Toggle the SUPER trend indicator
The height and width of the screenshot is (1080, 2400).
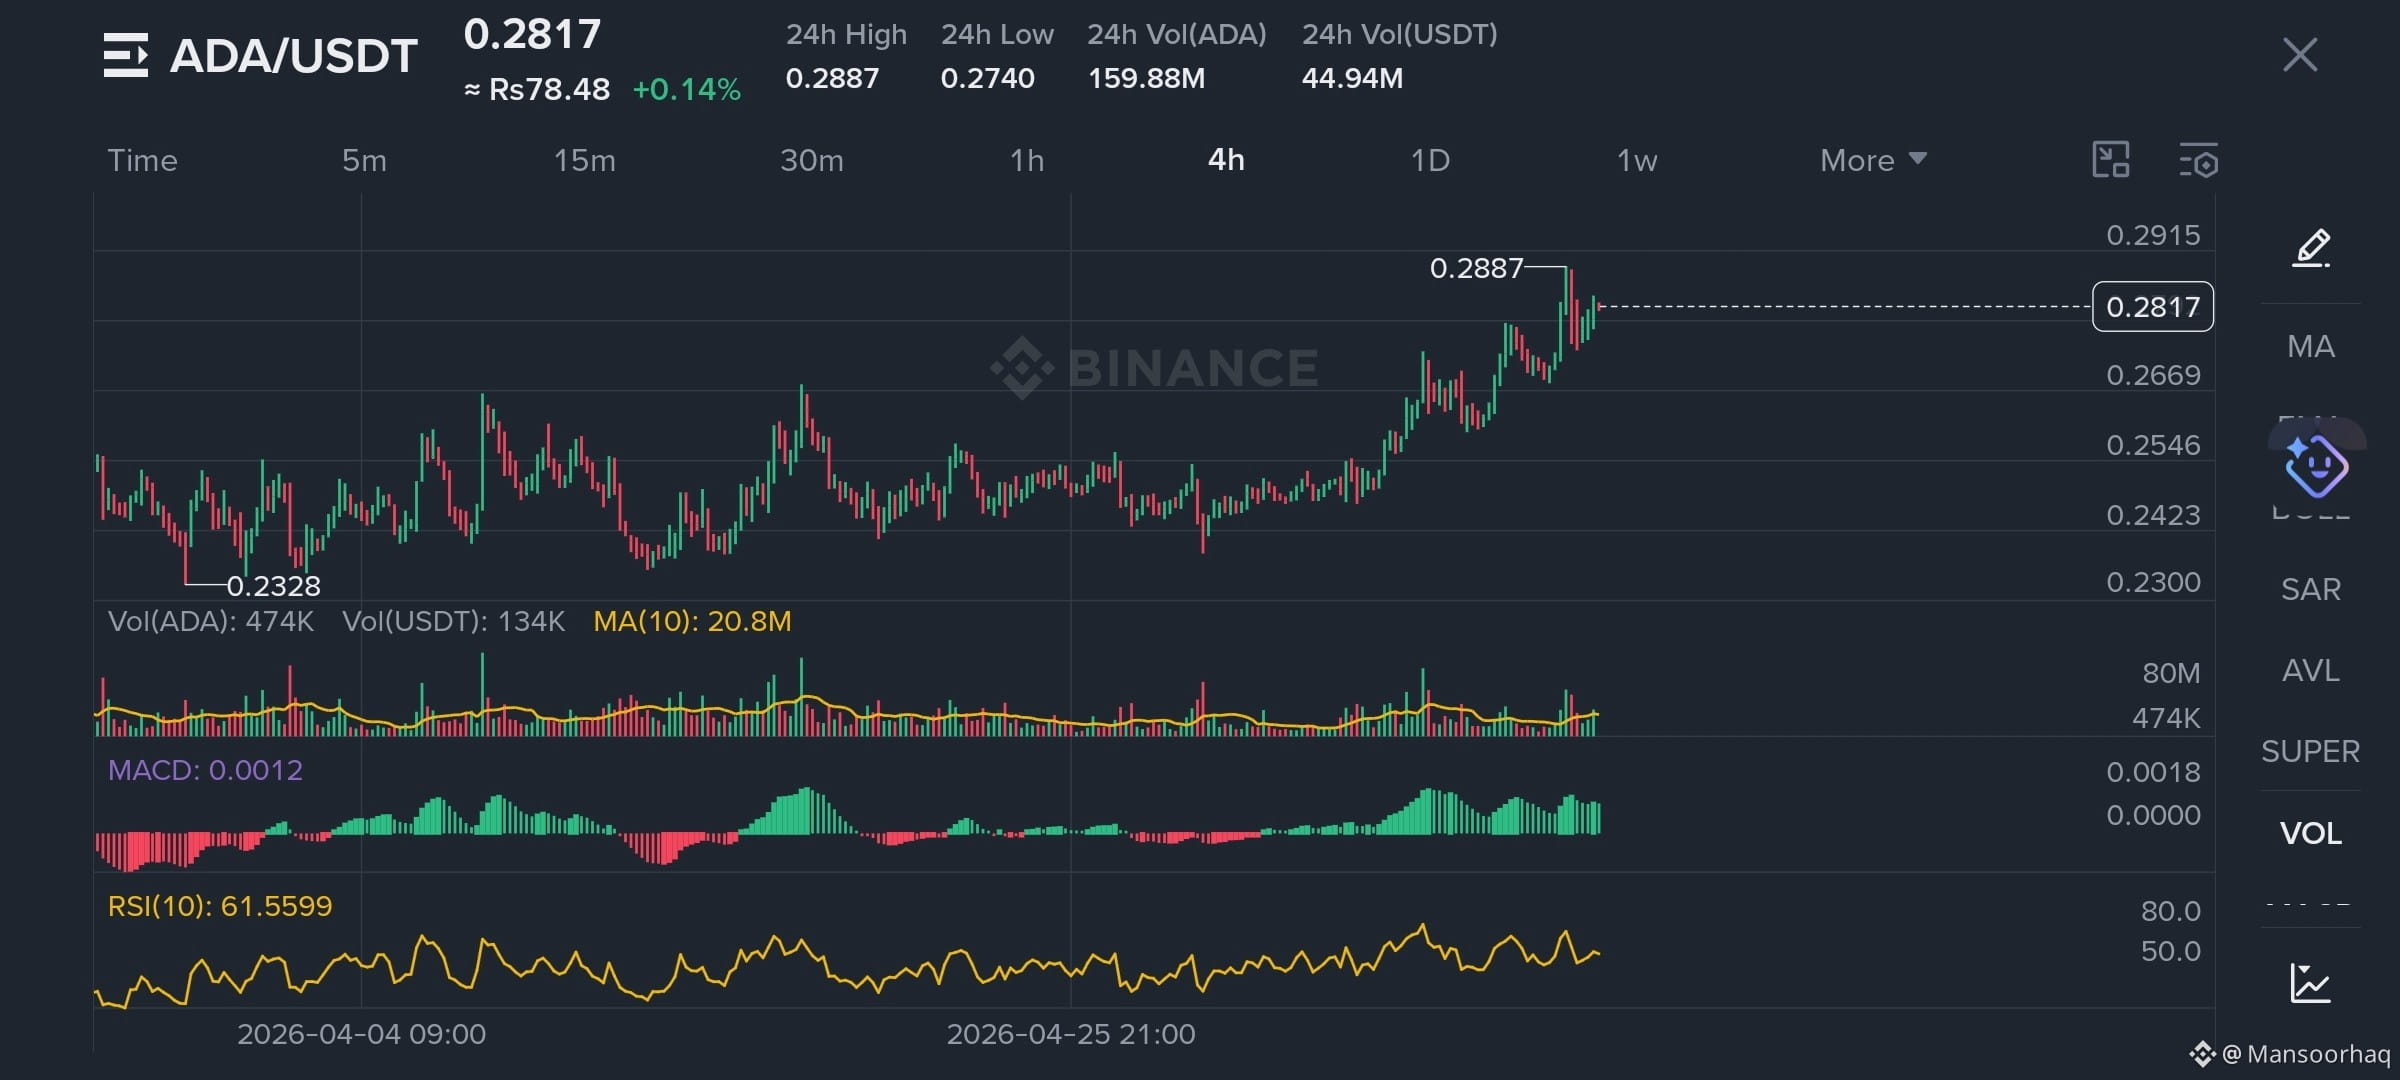(2311, 751)
